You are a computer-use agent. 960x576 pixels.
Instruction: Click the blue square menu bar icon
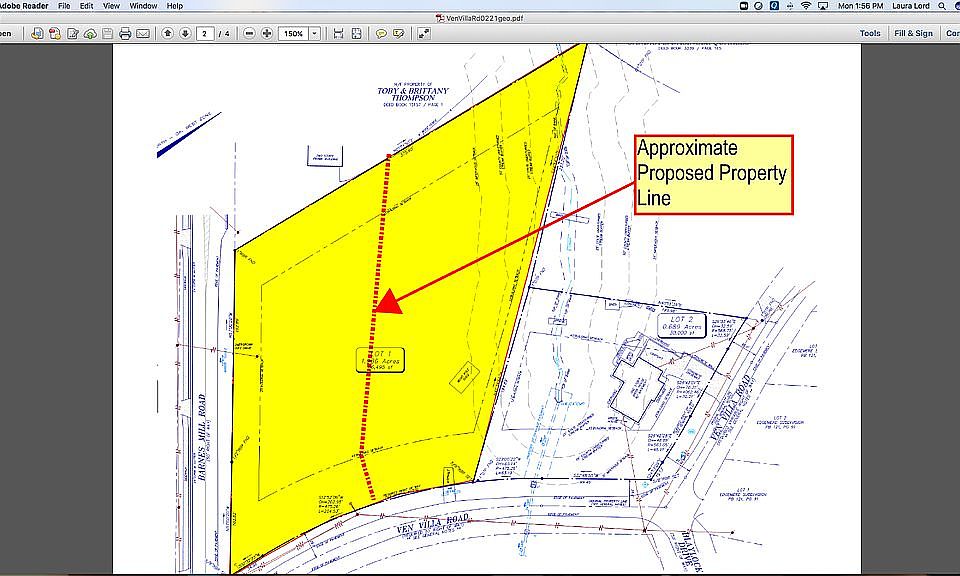(774, 6)
